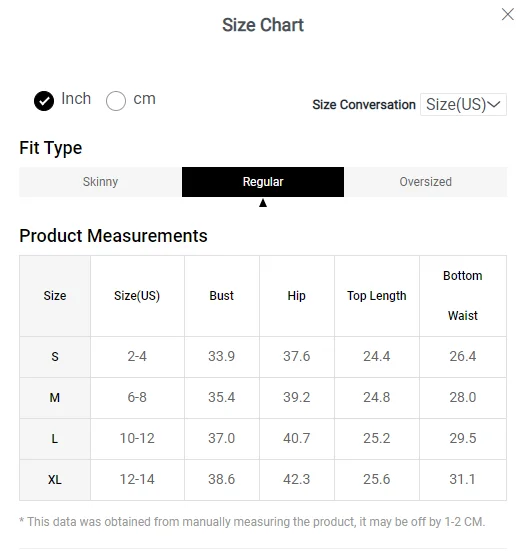Viewport: 526px width, 551px height.
Task: Click the dropdown chevron next to Size(US)
Action: 494,104
